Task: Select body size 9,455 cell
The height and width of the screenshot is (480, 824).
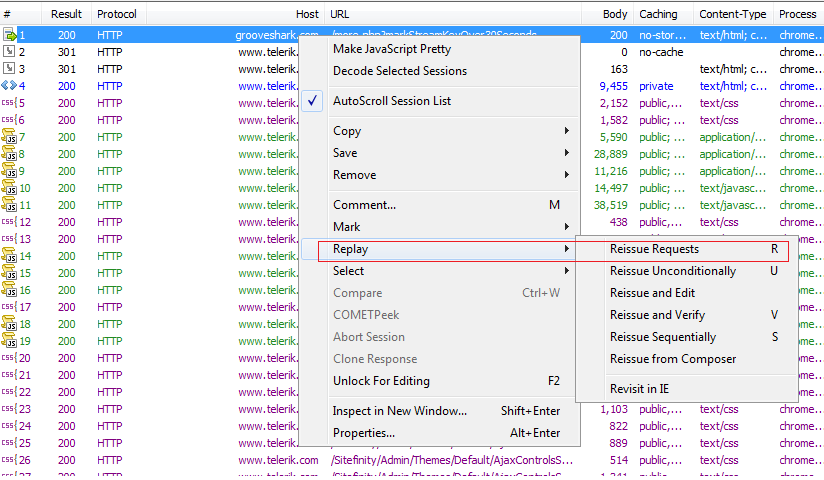Action: point(613,86)
